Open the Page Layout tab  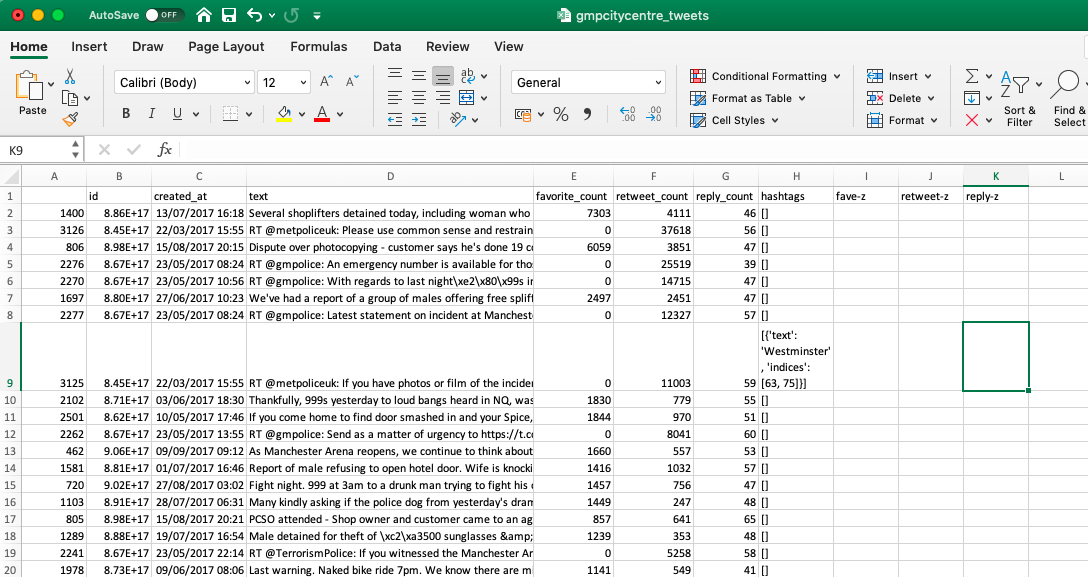(x=226, y=46)
